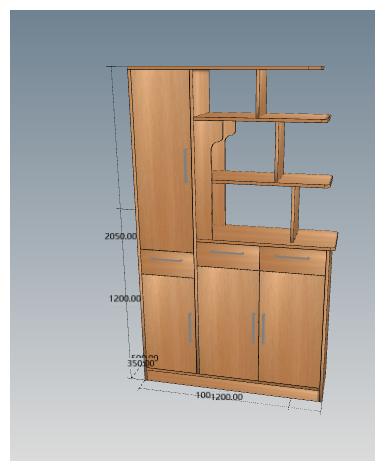Select the upper open shelf board
Screen dimensions: 375x471
pos(262,117)
